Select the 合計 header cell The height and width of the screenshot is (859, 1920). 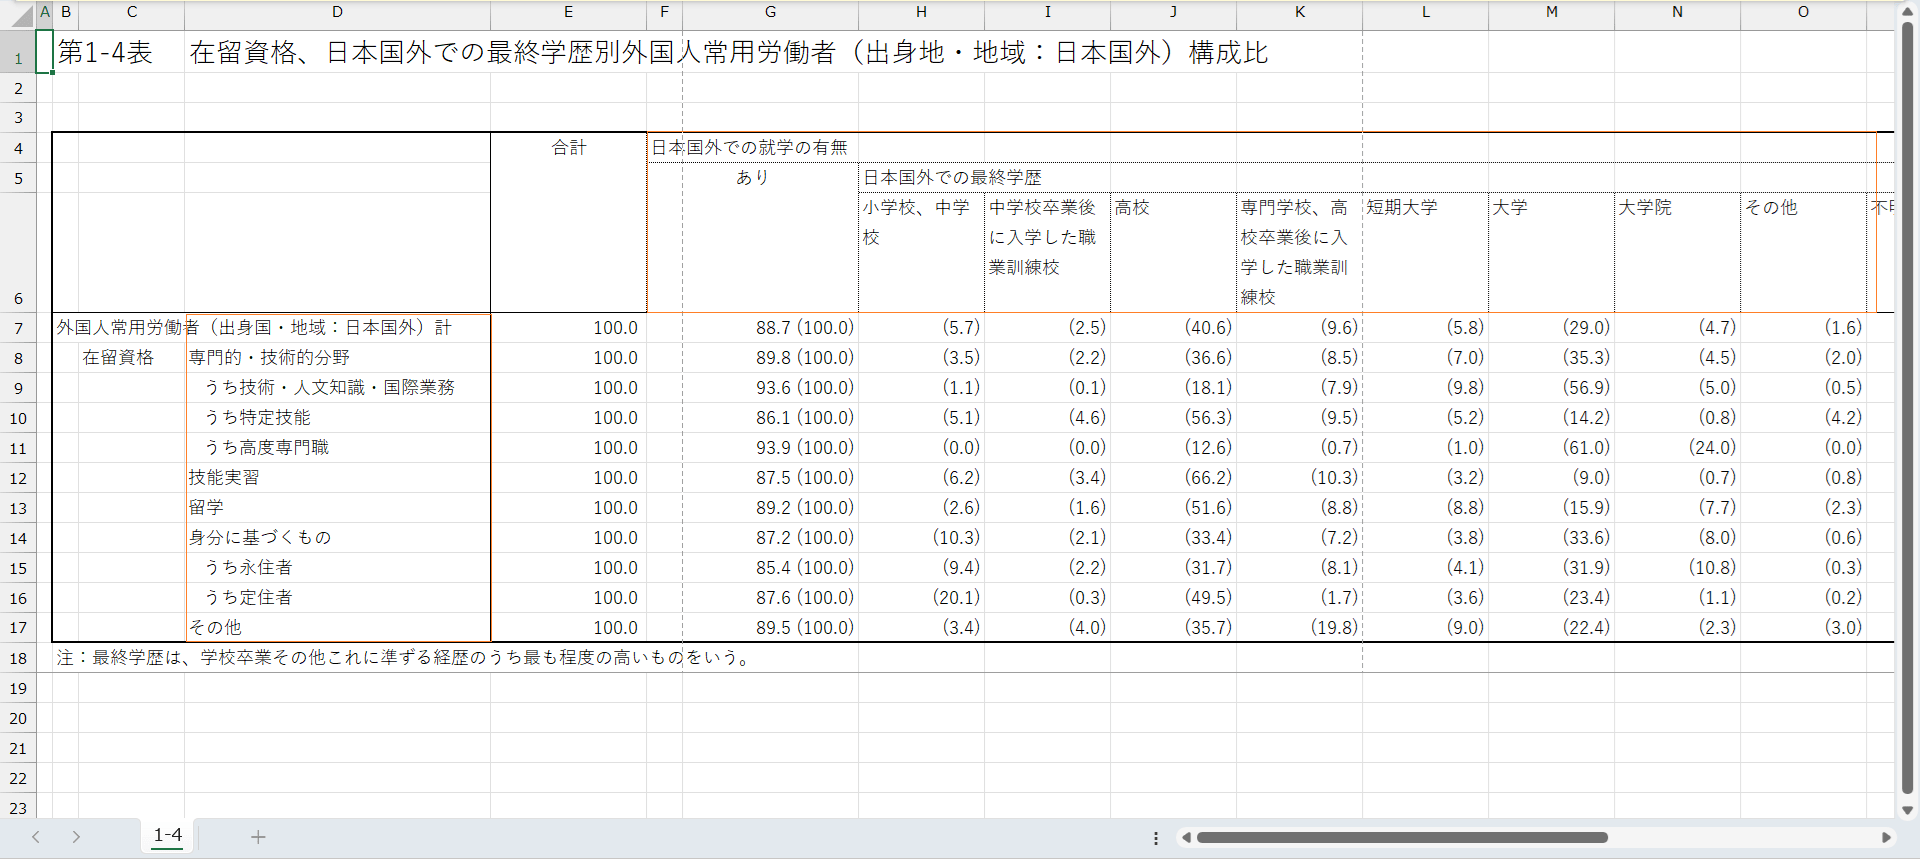tap(568, 148)
